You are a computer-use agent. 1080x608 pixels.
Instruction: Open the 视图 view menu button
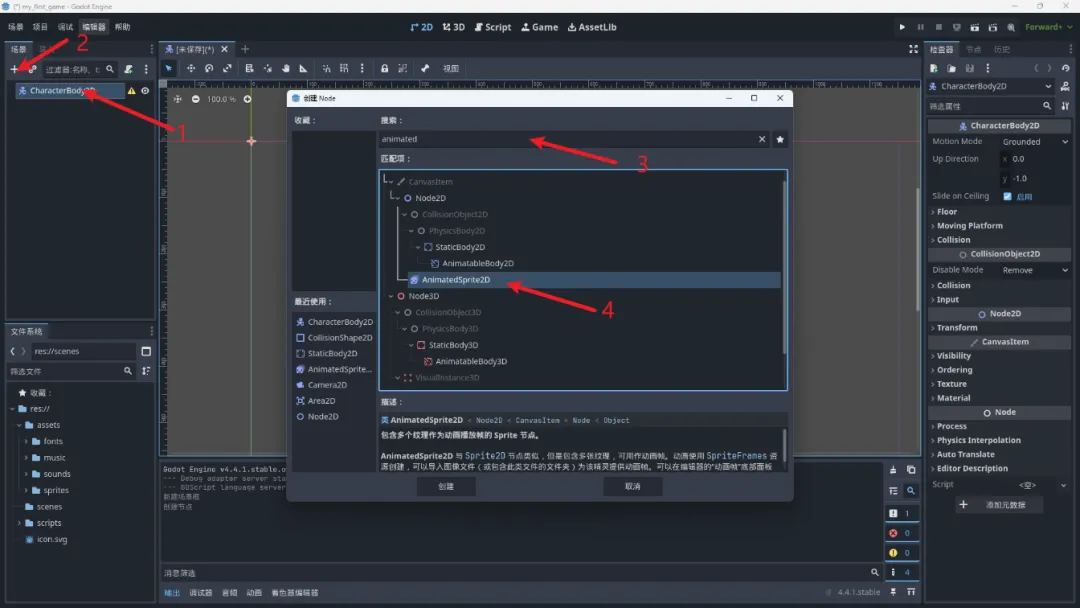[450, 68]
